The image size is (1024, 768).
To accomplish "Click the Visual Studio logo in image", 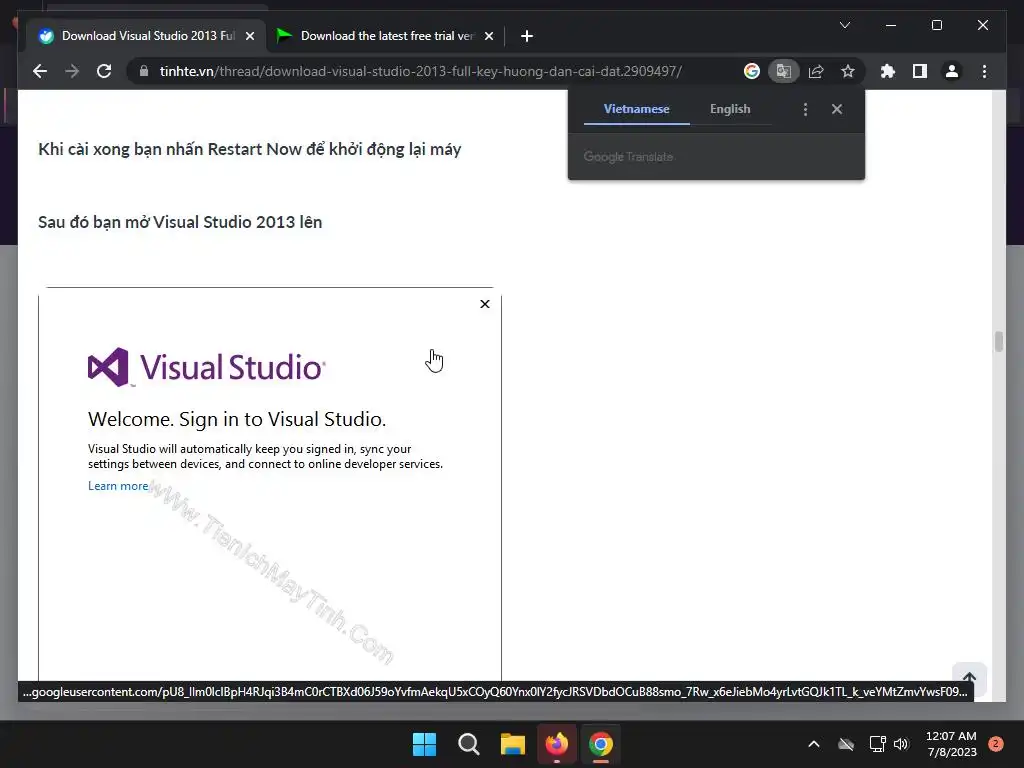I will (206, 367).
